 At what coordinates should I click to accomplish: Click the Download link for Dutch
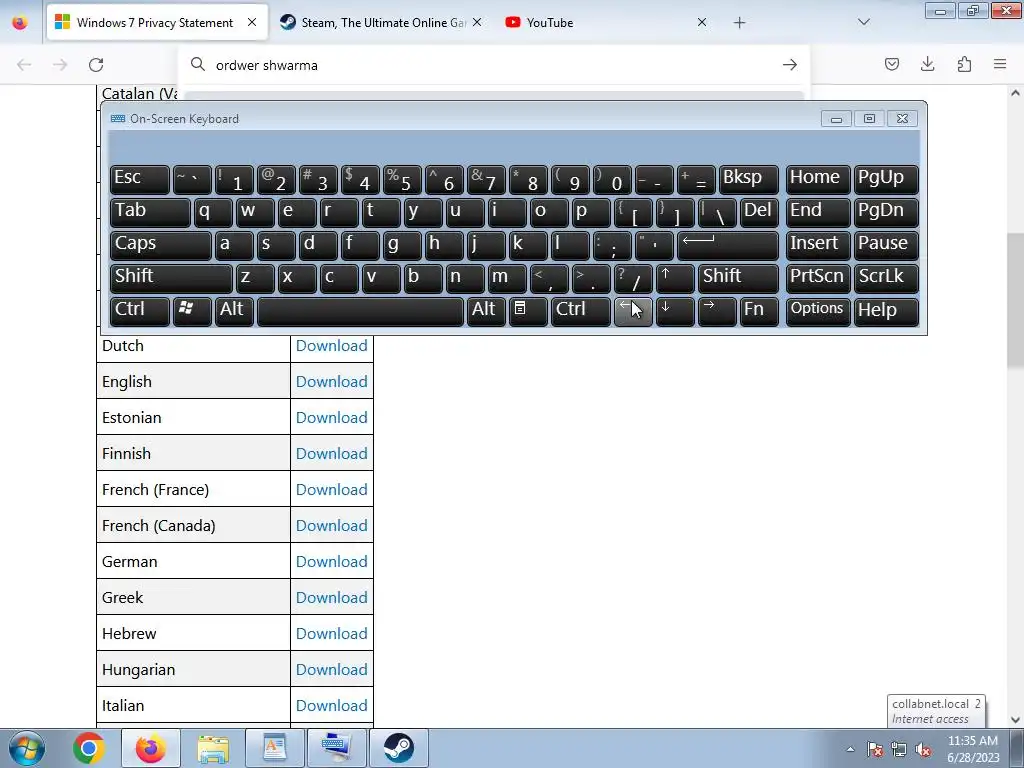click(x=331, y=345)
